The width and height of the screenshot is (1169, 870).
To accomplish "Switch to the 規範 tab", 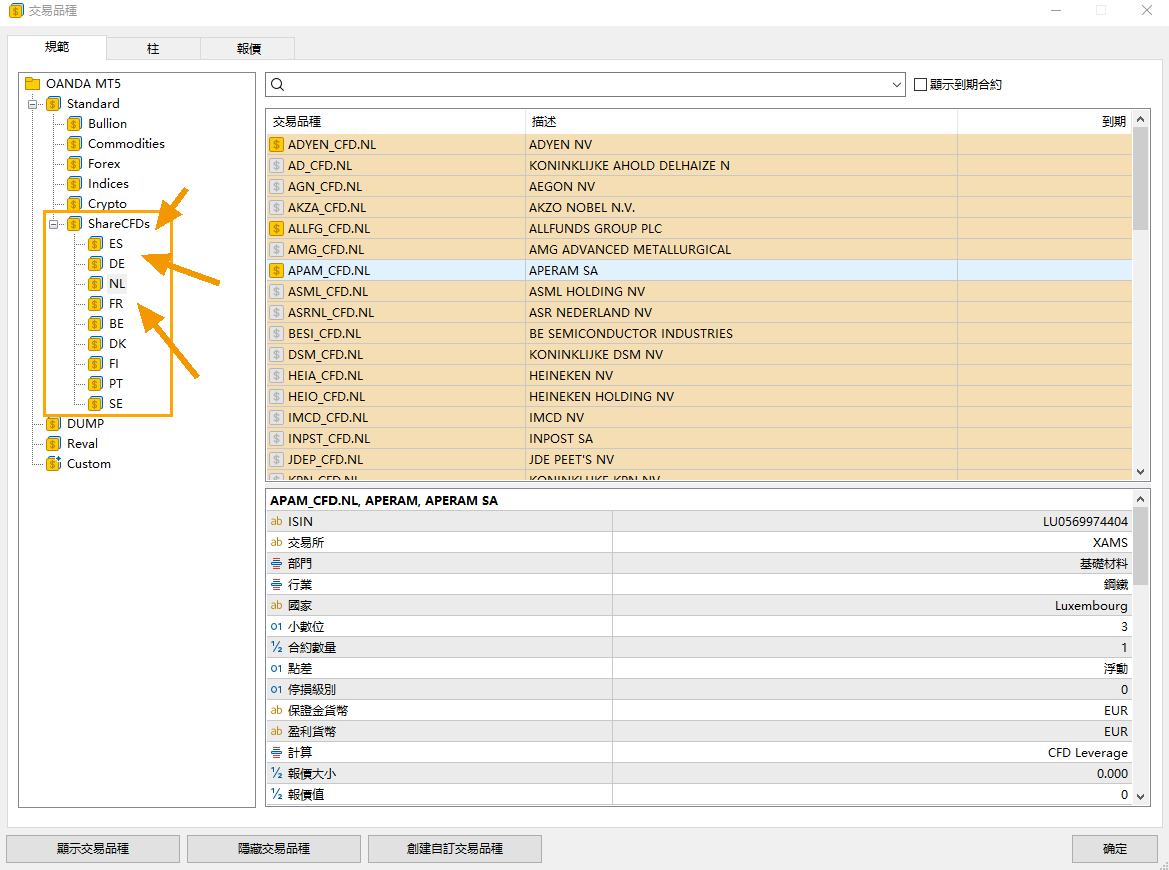I will [57, 47].
